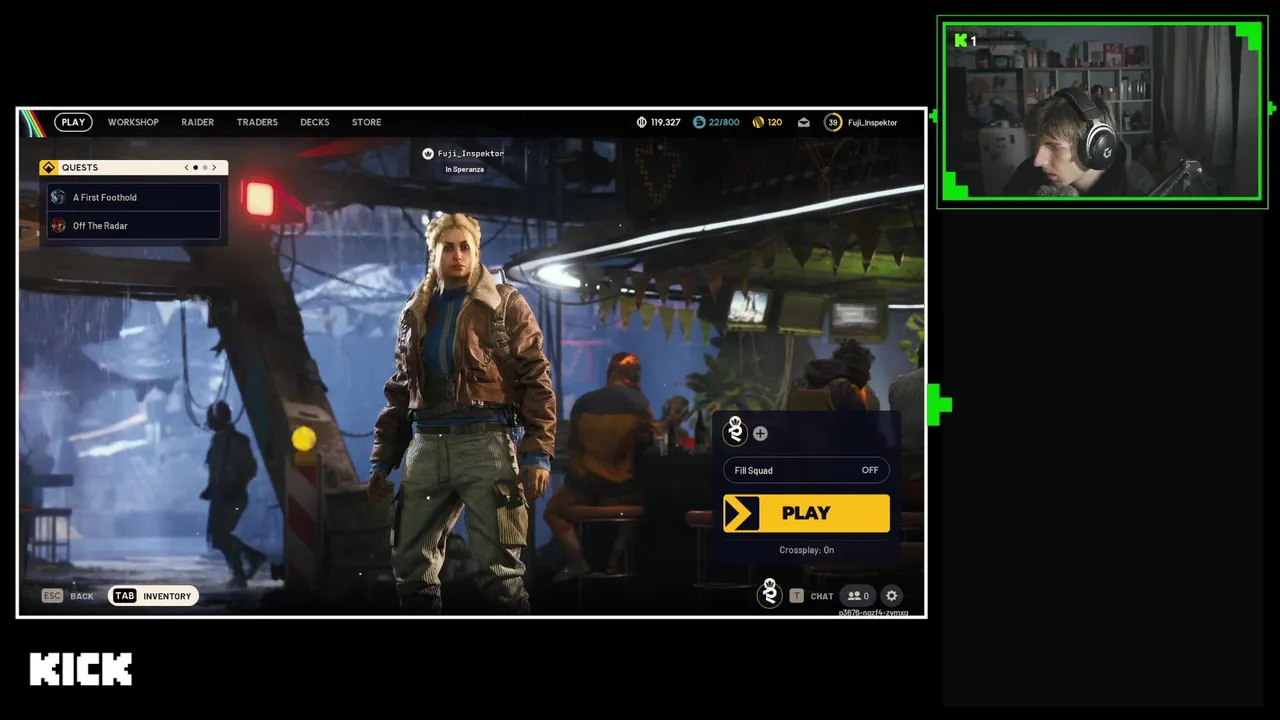This screenshot has height=720, width=1280.
Task: Click the white coin currency icon
Action: [642, 122]
